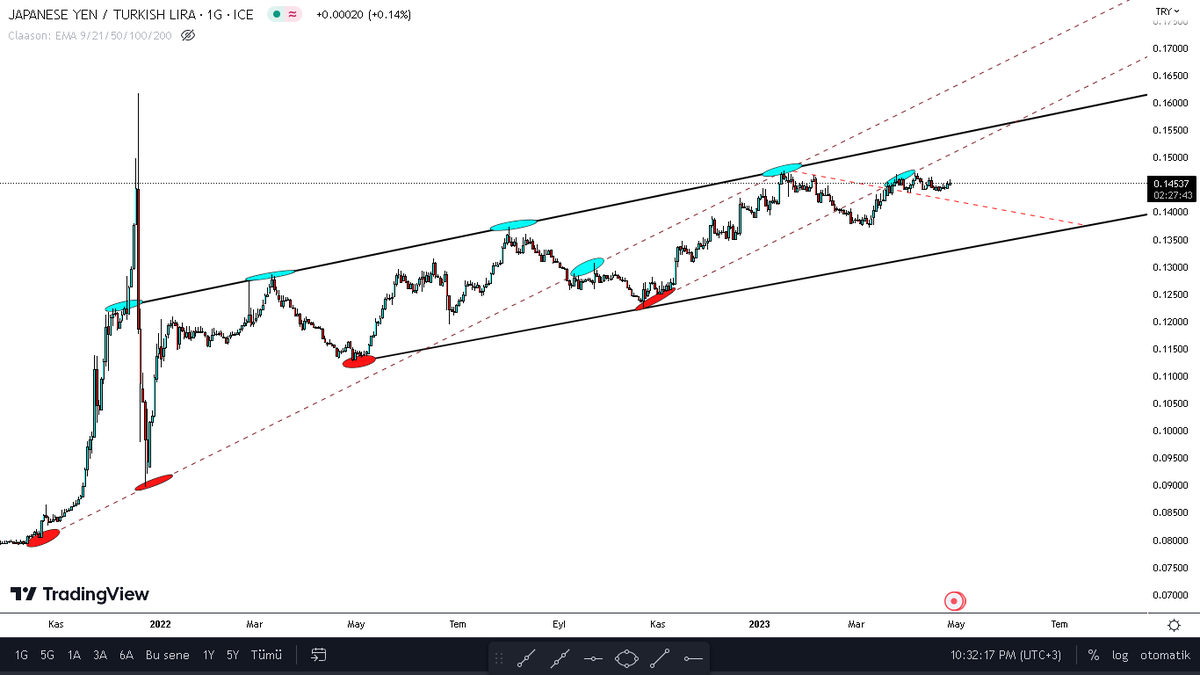Image resolution: width=1200 pixels, height=675 pixels.
Task: Click the Claason EMA 9/21/50/100/200 indicator label
Action: tap(91, 35)
